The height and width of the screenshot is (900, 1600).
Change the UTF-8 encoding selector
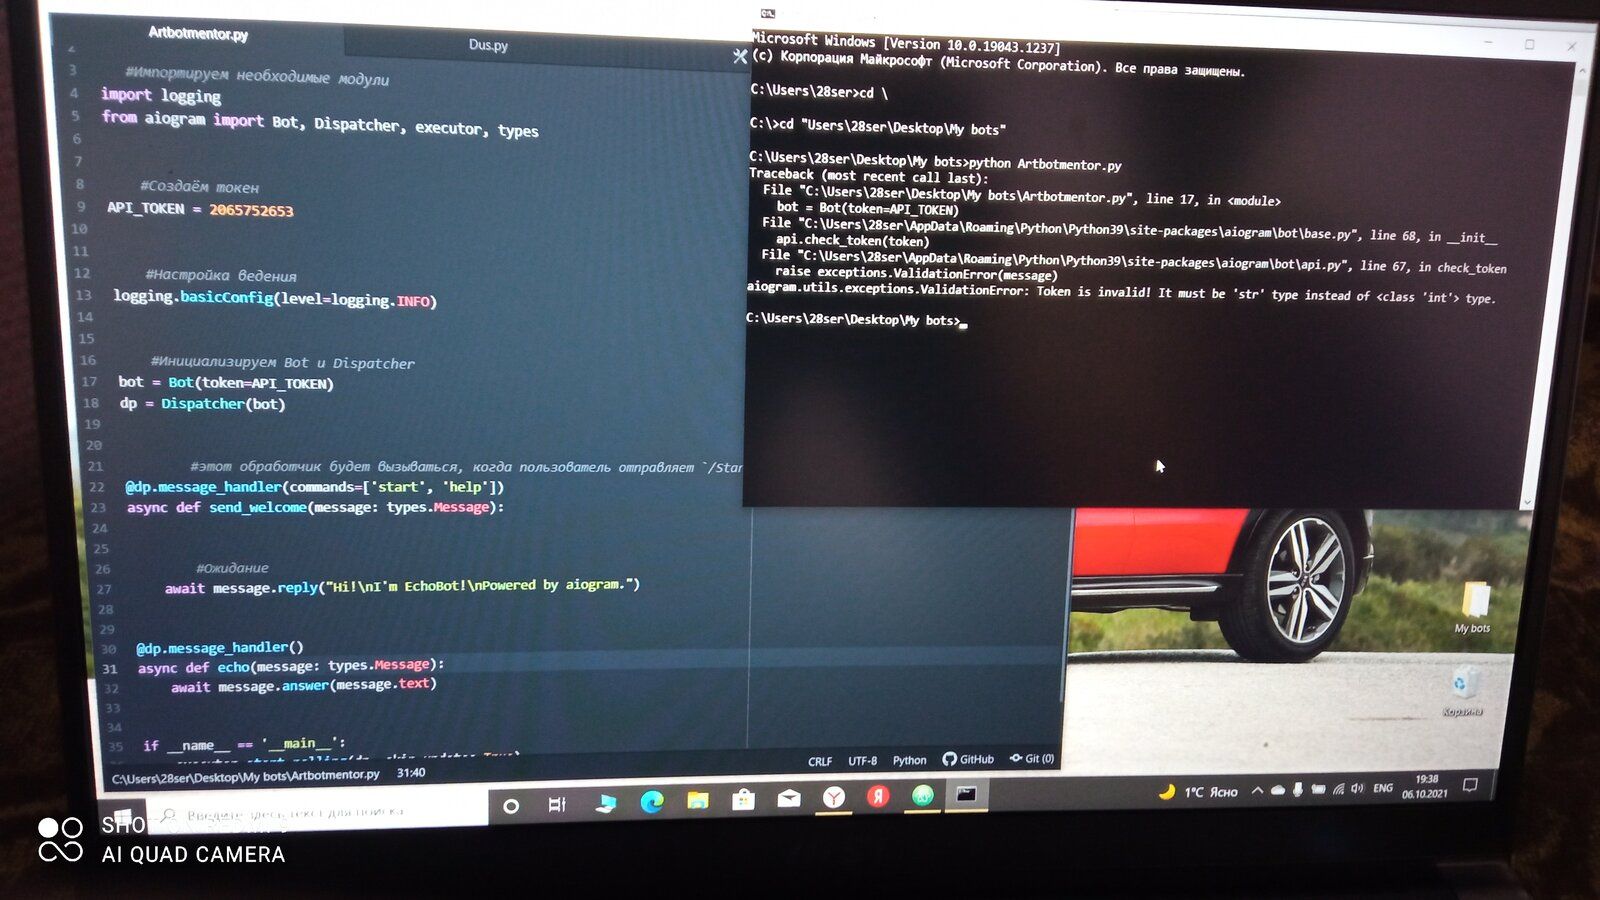click(862, 760)
